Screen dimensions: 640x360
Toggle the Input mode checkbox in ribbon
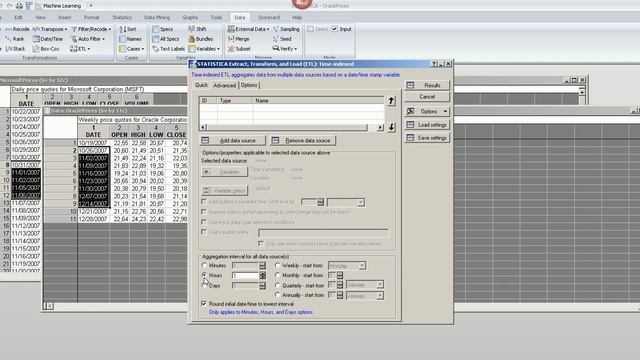[x=335, y=29]
